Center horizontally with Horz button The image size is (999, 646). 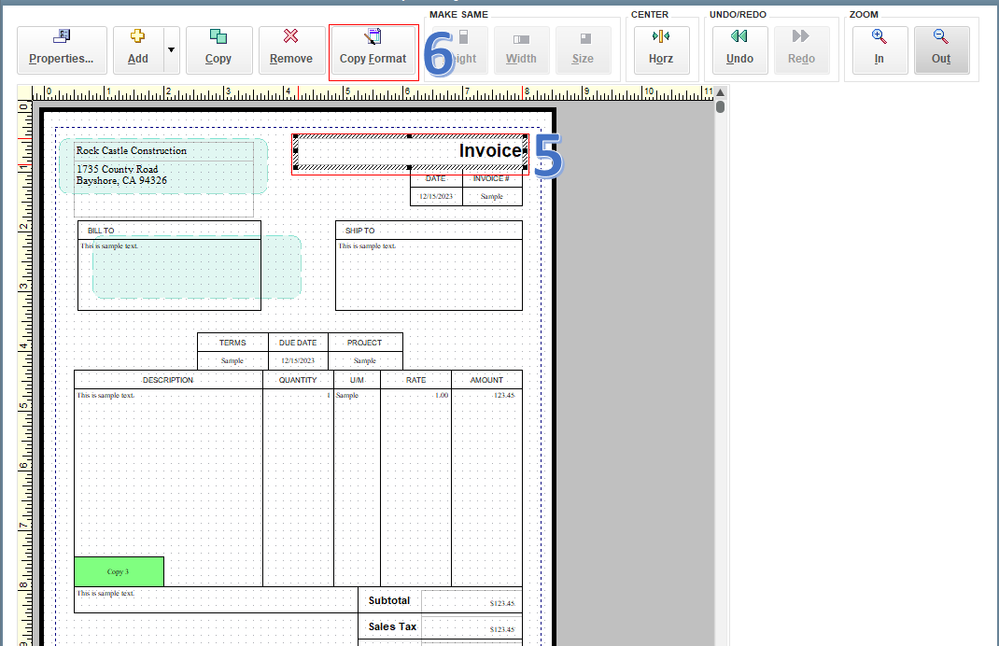(x=661, y=50)
